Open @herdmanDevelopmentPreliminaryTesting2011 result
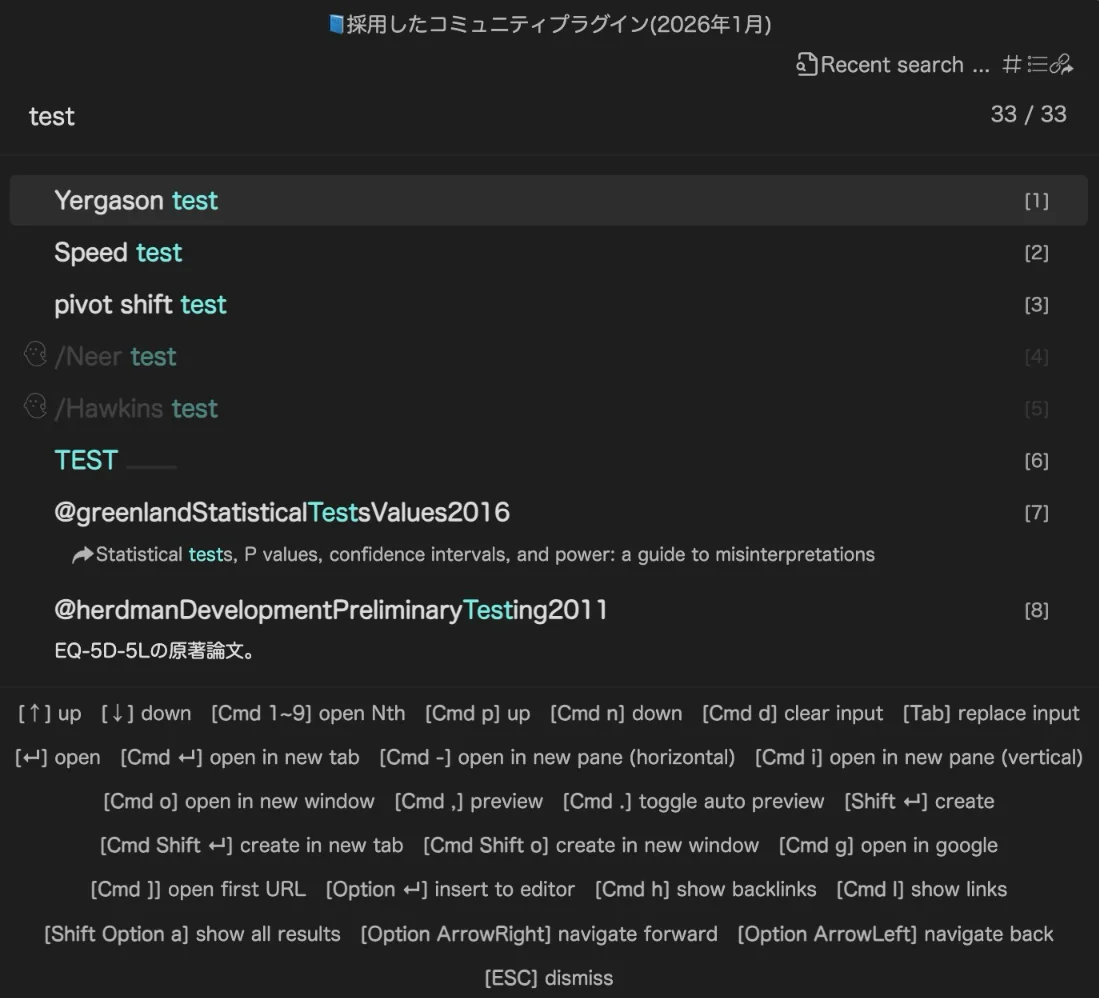 [x=330, y=610]
